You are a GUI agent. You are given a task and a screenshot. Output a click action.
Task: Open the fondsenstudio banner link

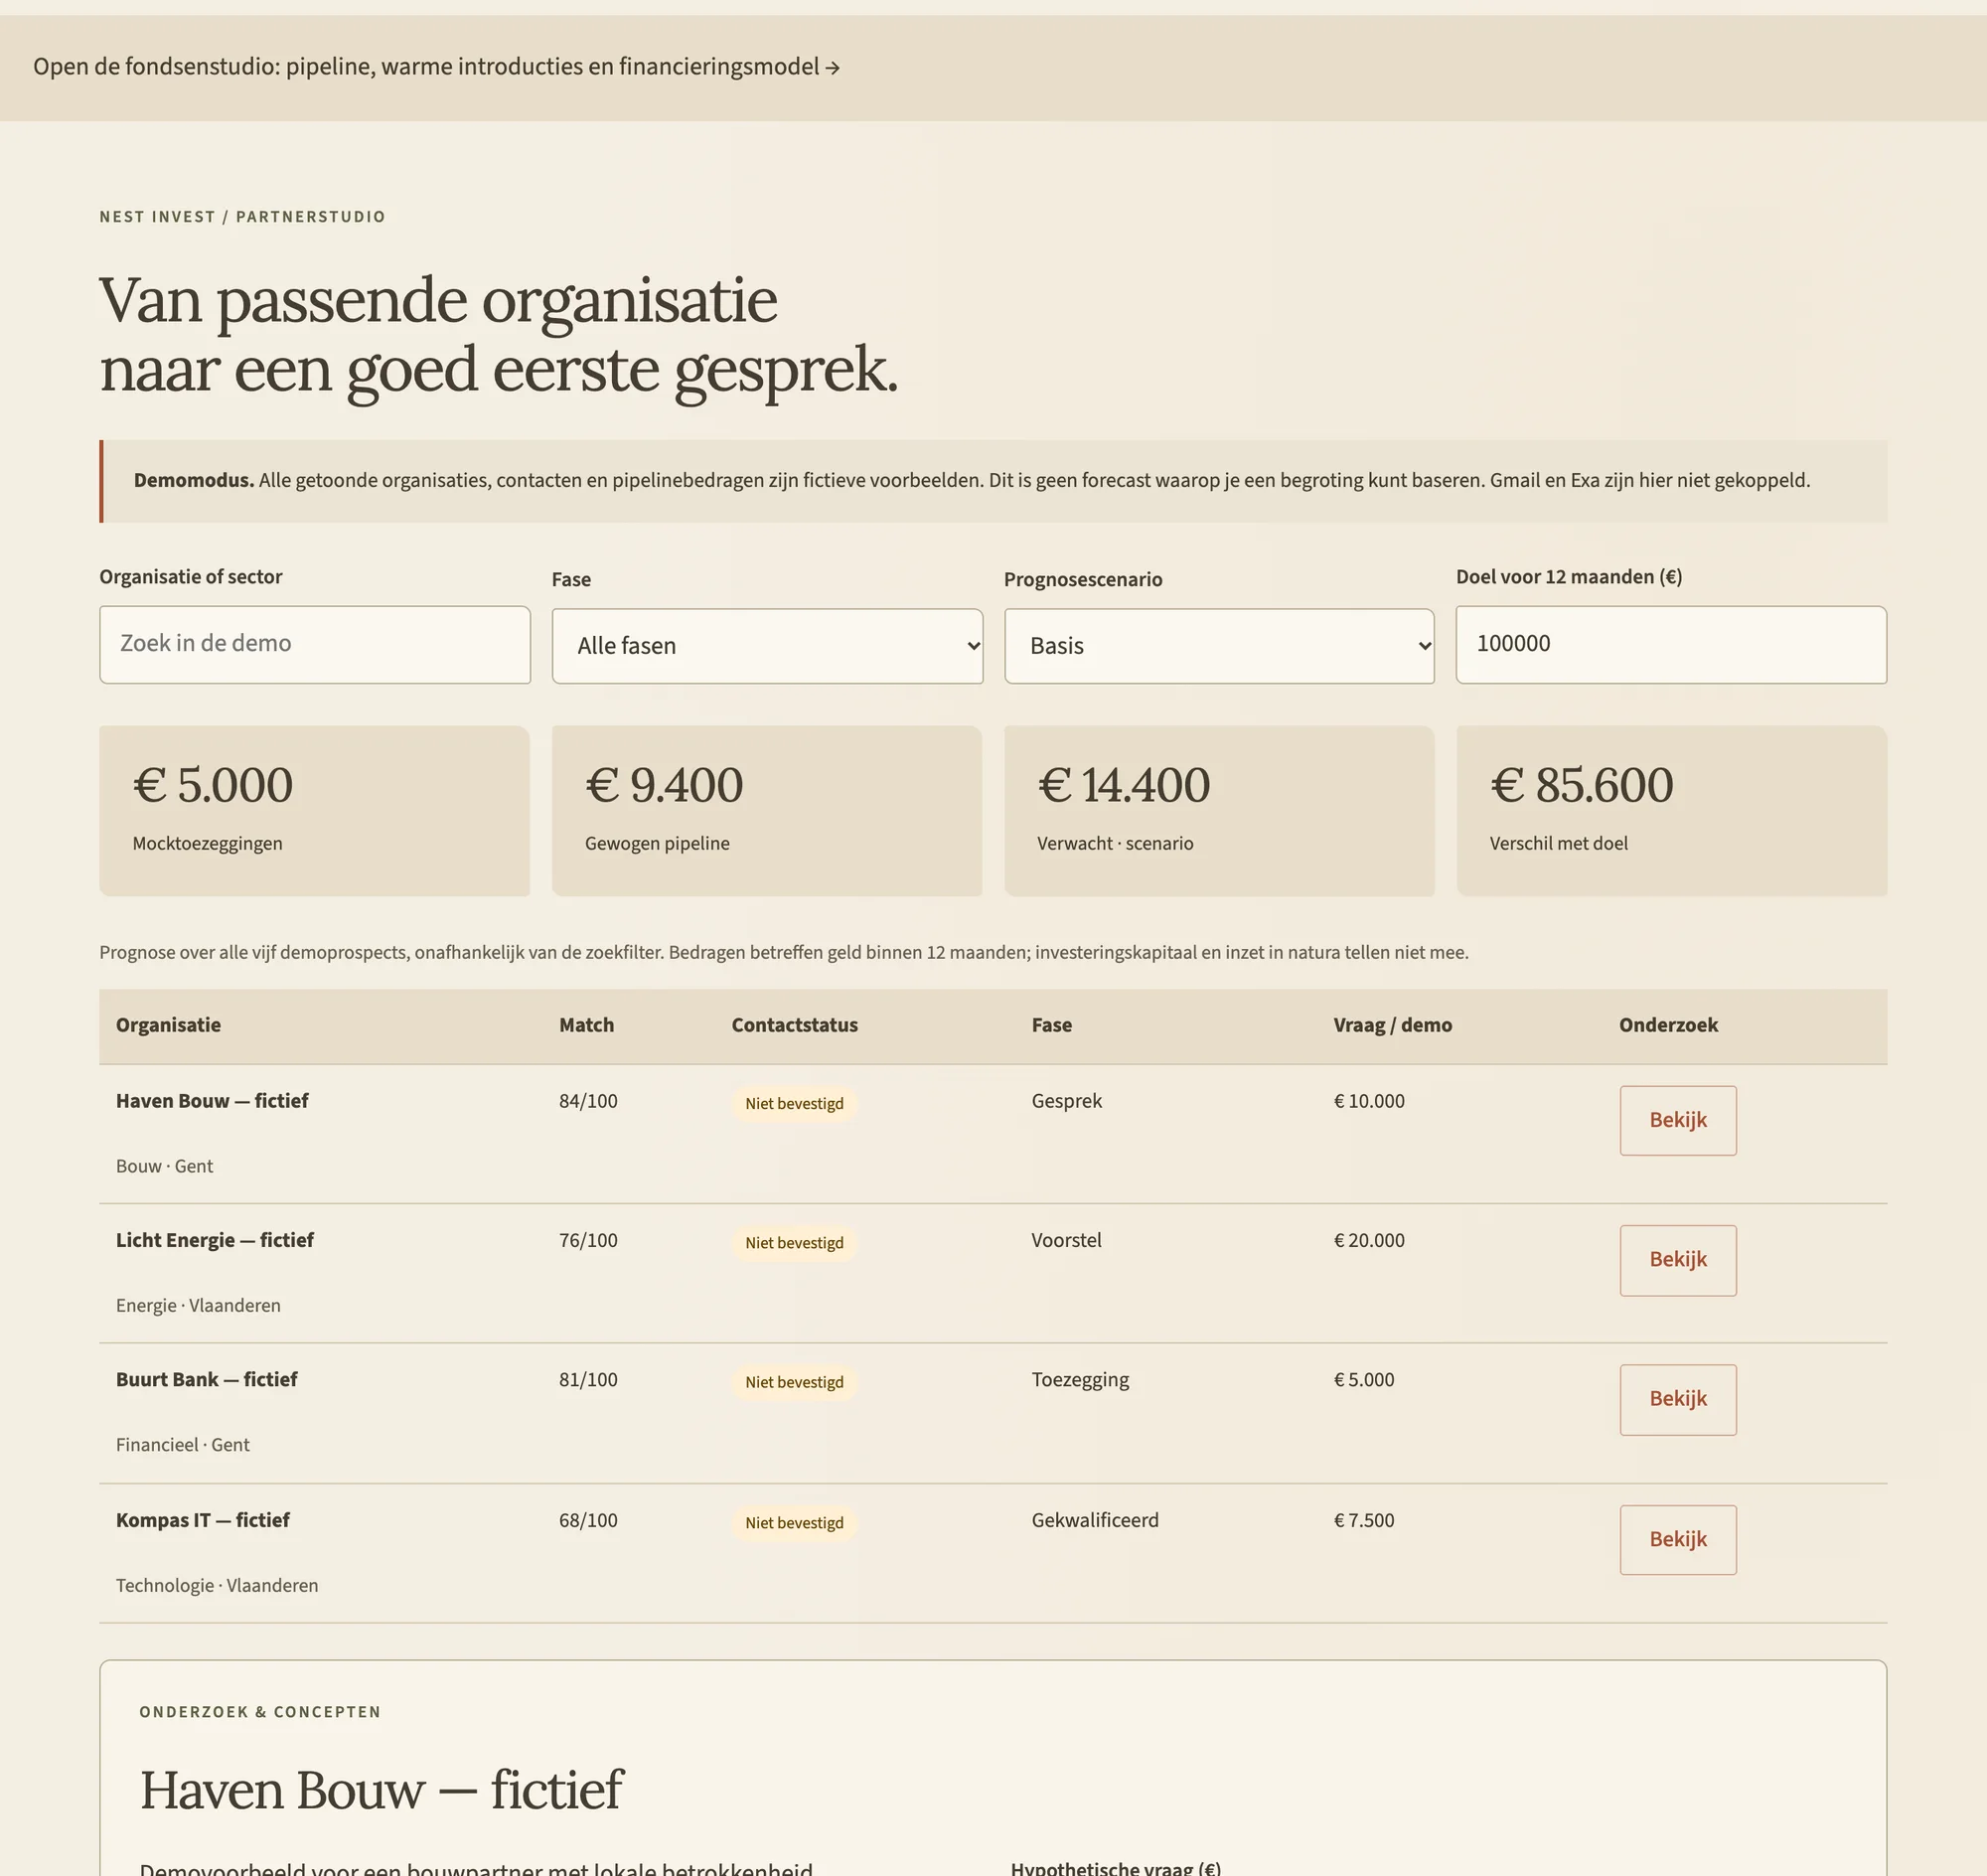(x=436, y=67)
